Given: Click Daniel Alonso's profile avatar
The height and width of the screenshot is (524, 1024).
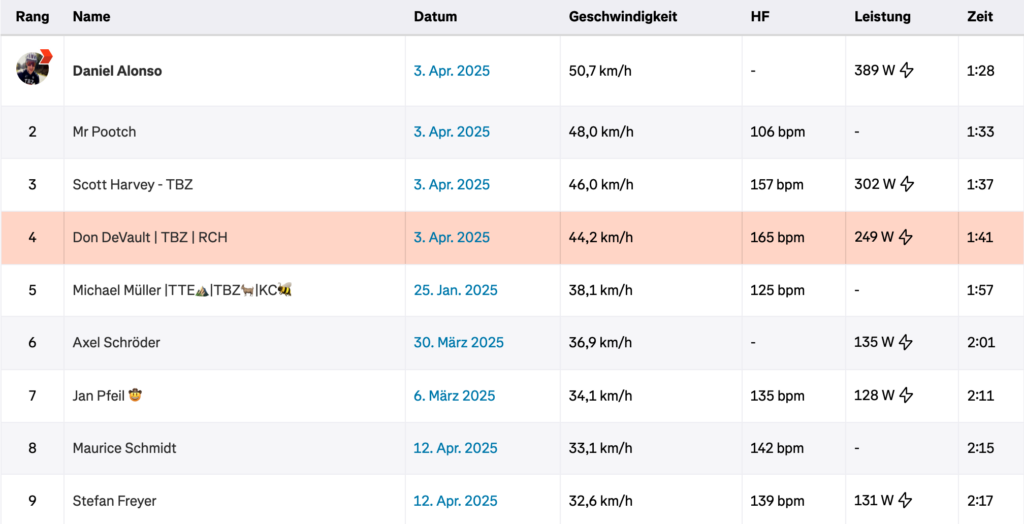Looking at the screenshot, I should click(32, 69).
